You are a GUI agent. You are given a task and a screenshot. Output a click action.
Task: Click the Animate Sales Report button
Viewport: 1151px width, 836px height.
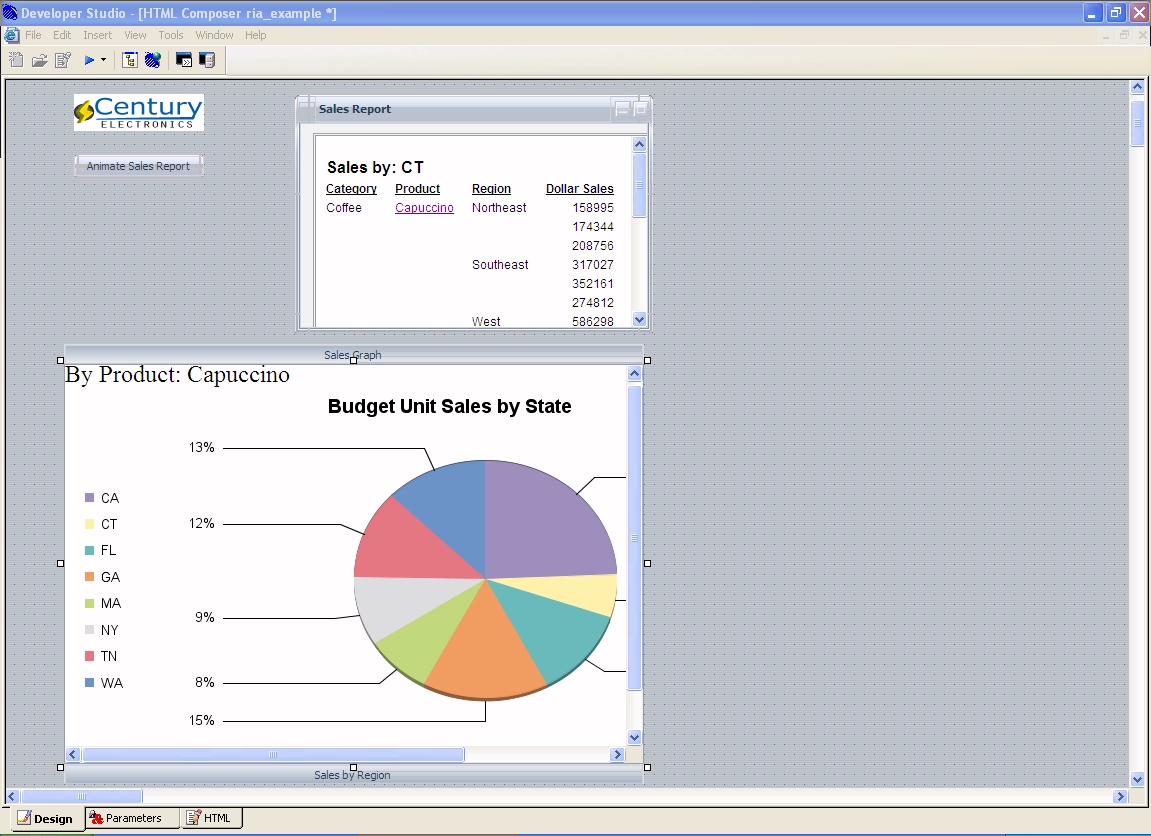click(x=138, y=166)
